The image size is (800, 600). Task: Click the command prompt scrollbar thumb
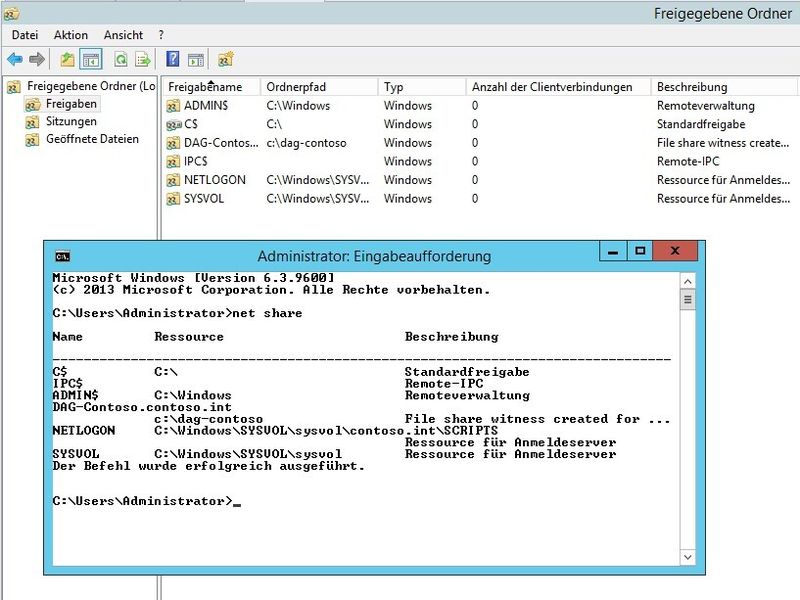click(x=687, y=299)
